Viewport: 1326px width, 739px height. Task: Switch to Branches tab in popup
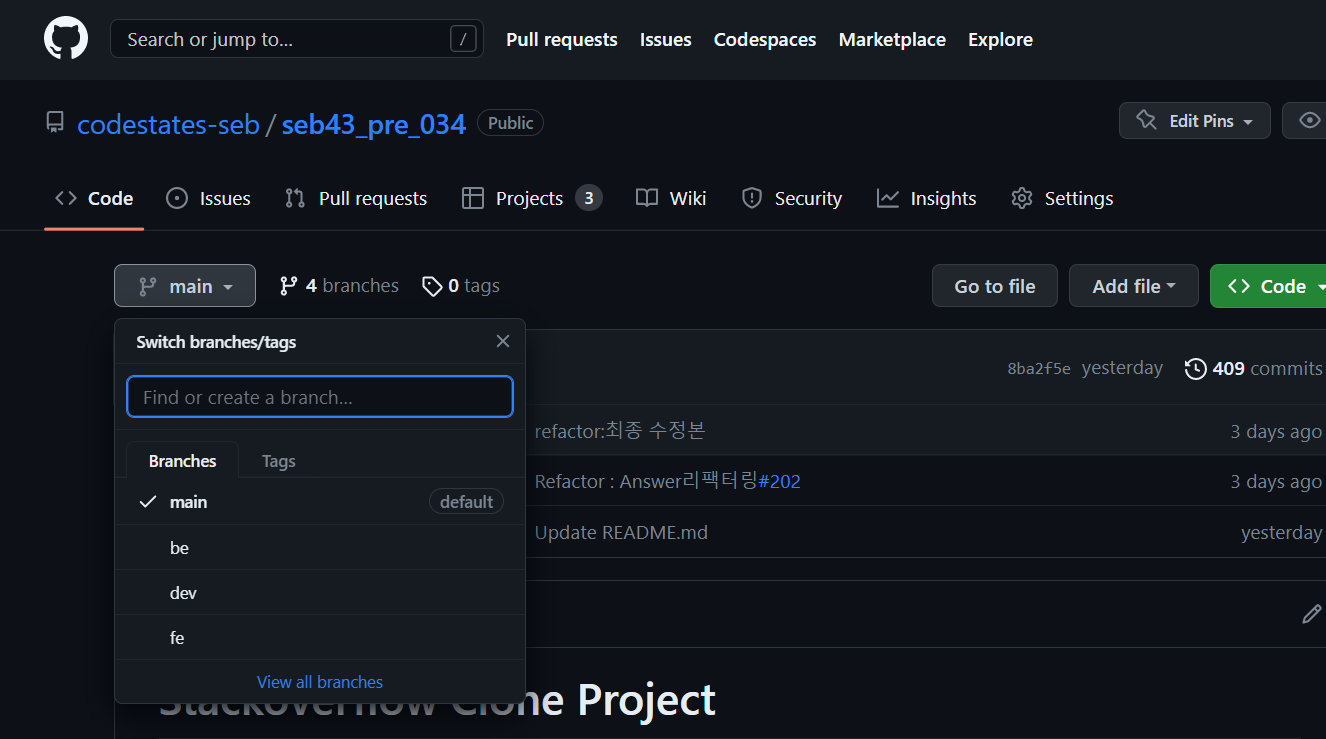[x=182, y=461]
